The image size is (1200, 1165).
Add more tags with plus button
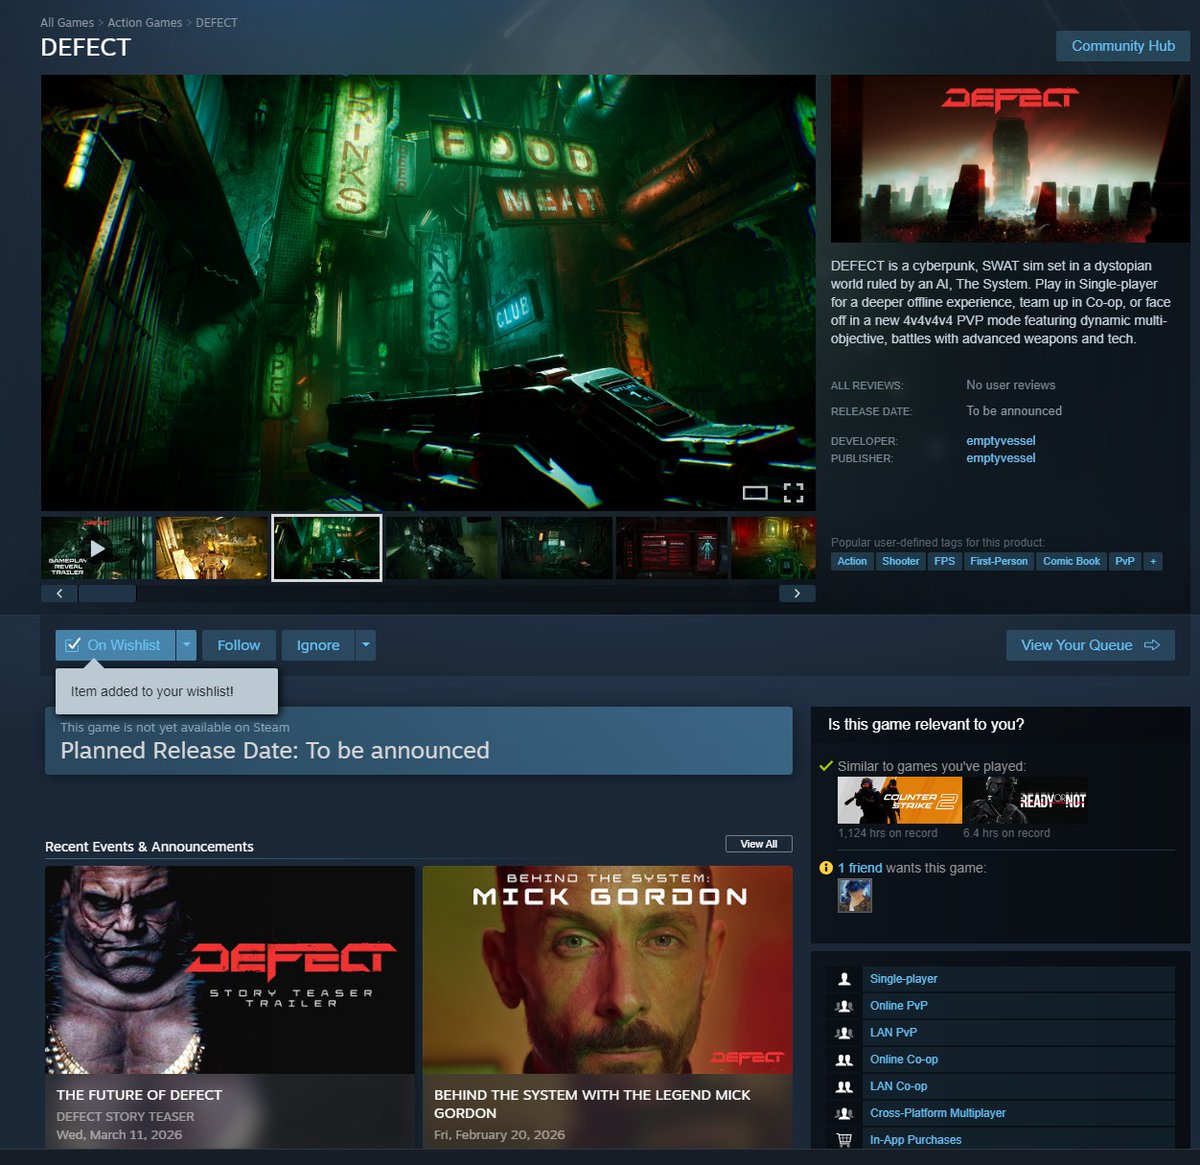pos(1153,561)
